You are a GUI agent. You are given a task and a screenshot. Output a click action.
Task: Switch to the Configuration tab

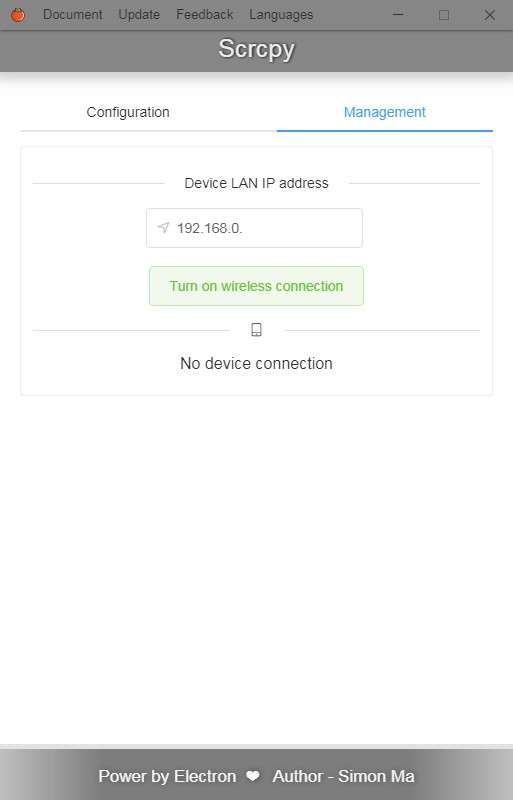click(128, 112)
